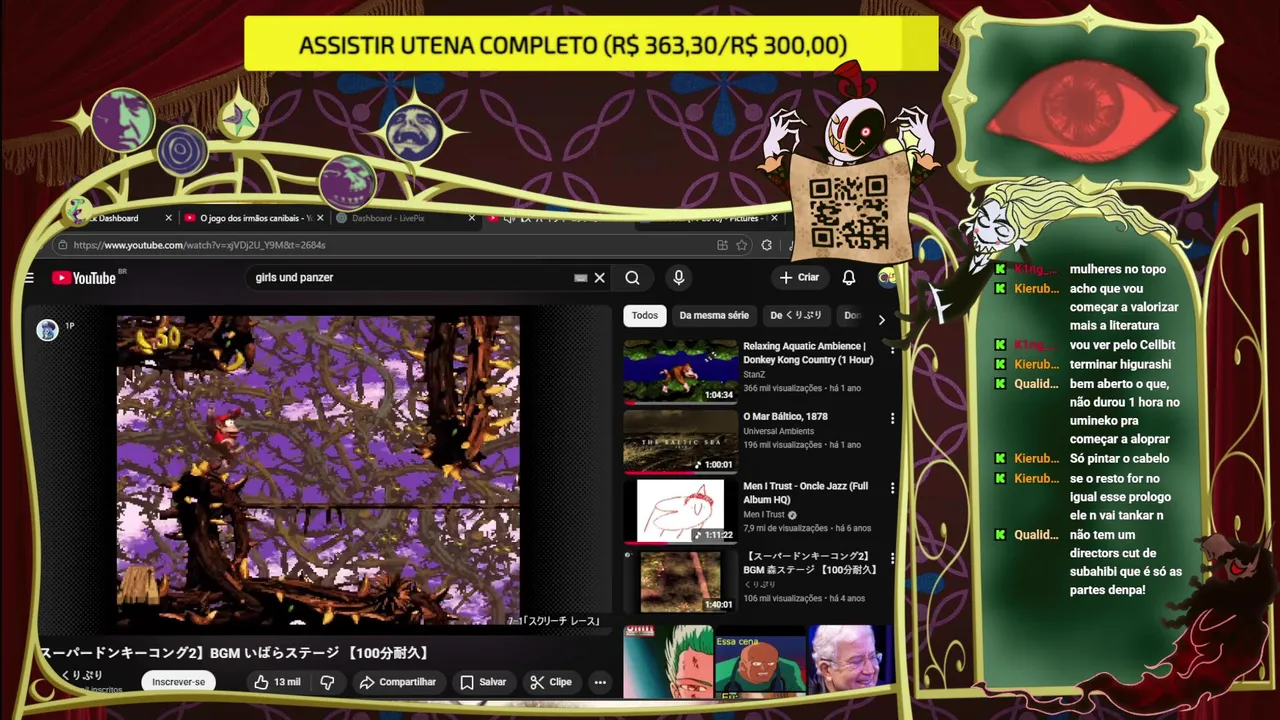This screenshot has height=720, width=1280.
Task: Select the 'De くりぷり' filter chip
Action: click(x=796, y=315)
